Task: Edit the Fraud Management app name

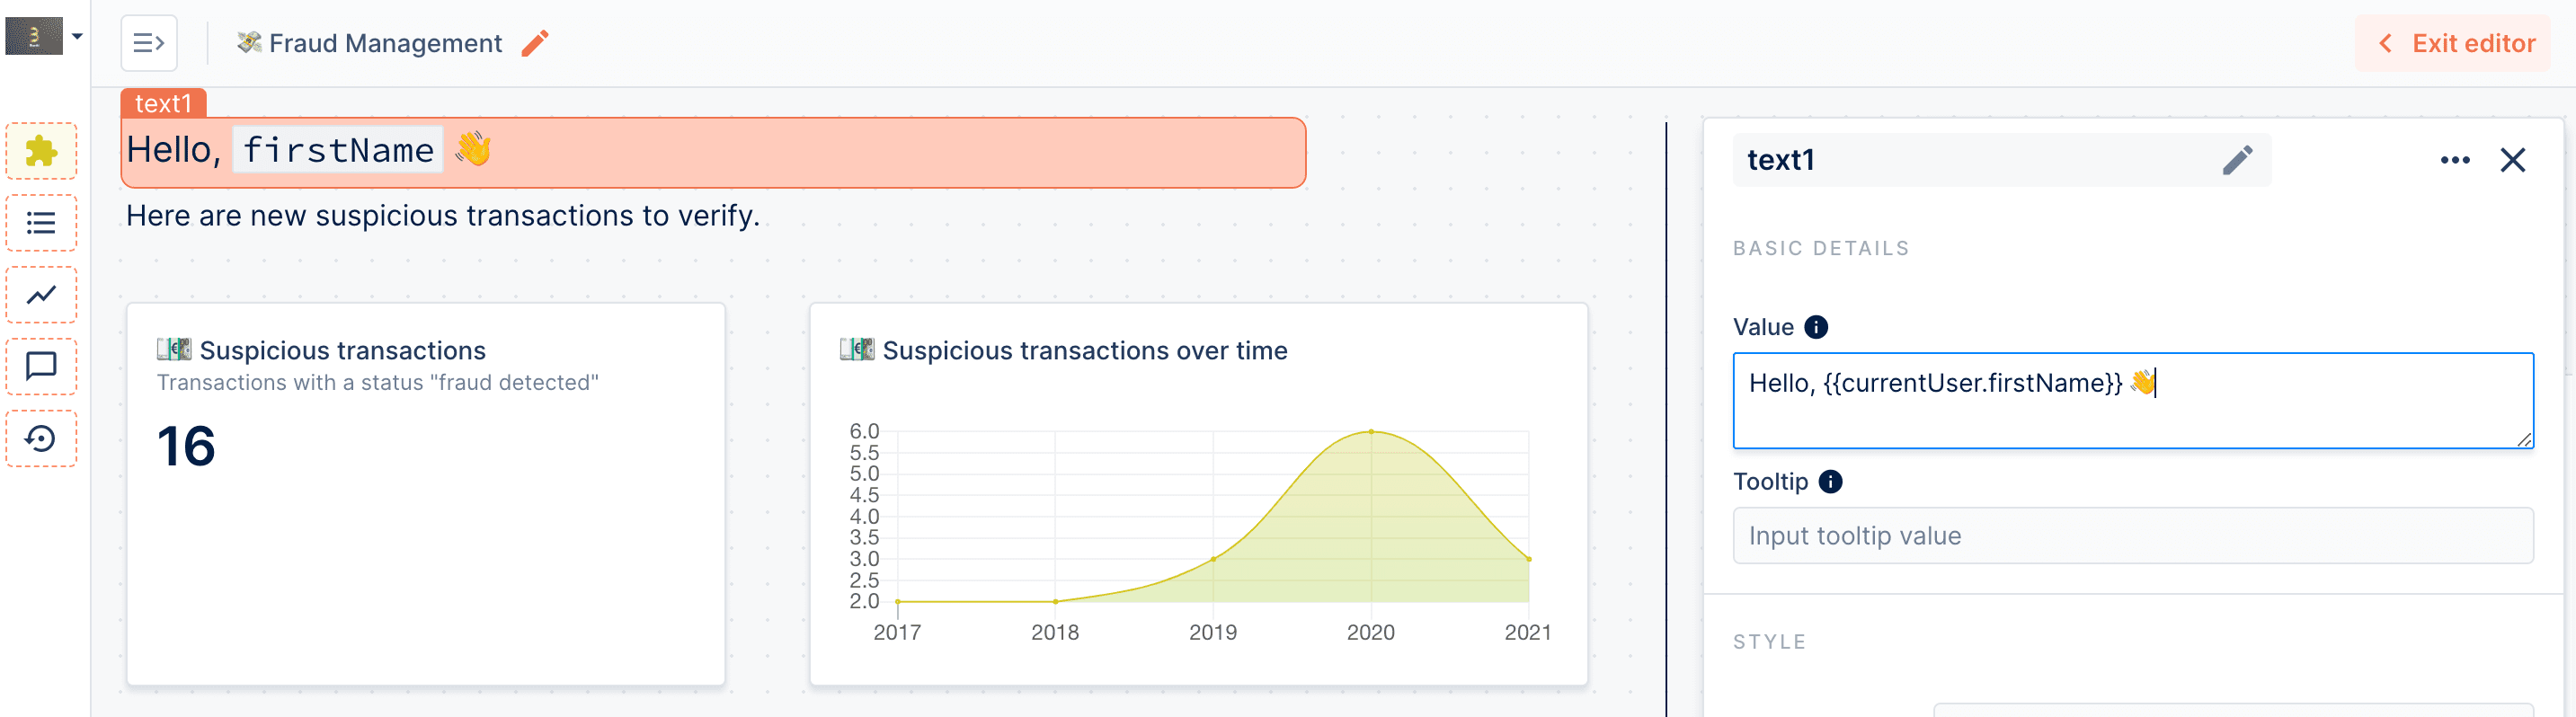Action: click(x=535, y=43)
